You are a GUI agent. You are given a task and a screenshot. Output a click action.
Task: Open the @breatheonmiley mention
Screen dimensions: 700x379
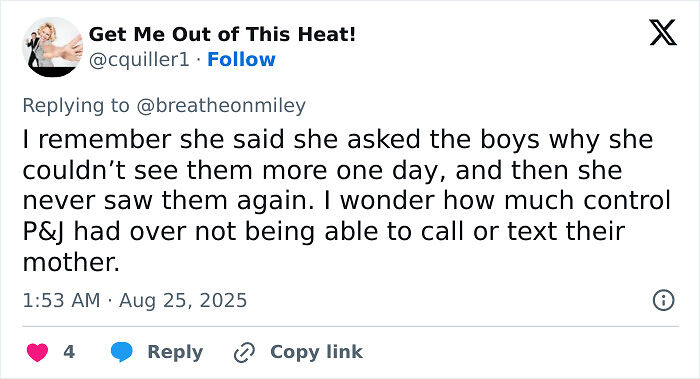coord(221,106)
